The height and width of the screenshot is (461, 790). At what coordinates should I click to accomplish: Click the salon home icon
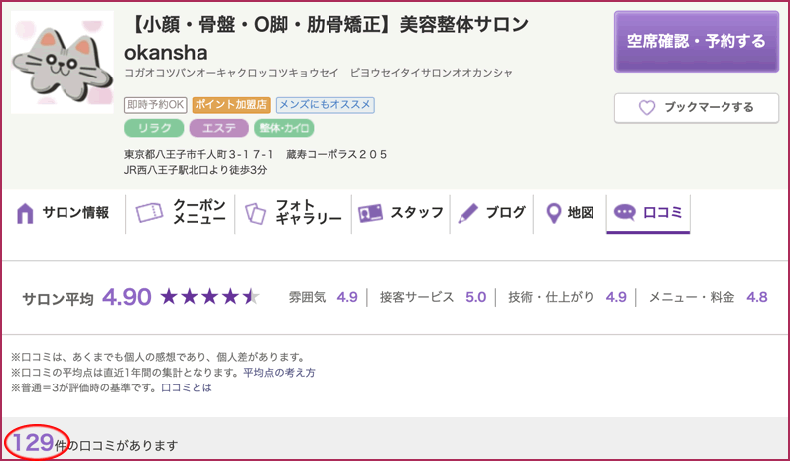click(x=25, y=213)
